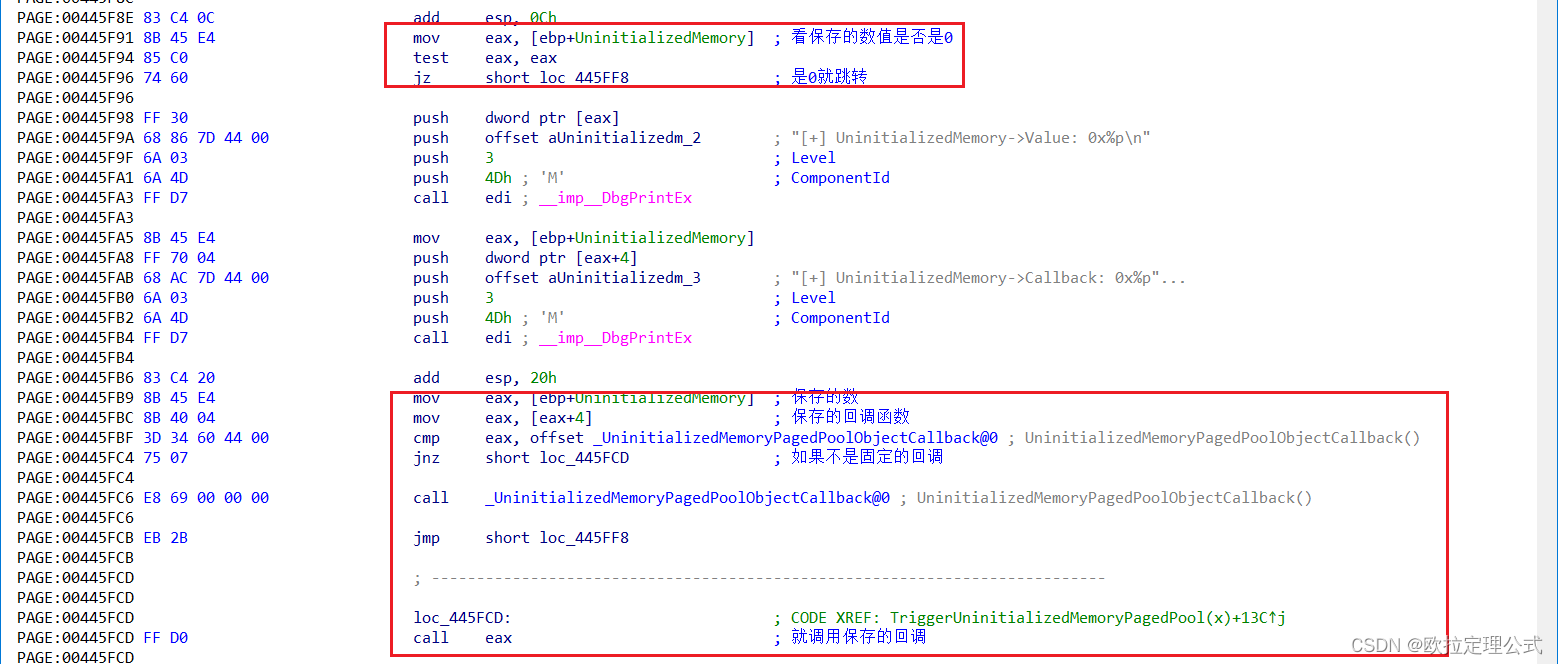Select push dword ptr [eax+4] line

point(526,258)
